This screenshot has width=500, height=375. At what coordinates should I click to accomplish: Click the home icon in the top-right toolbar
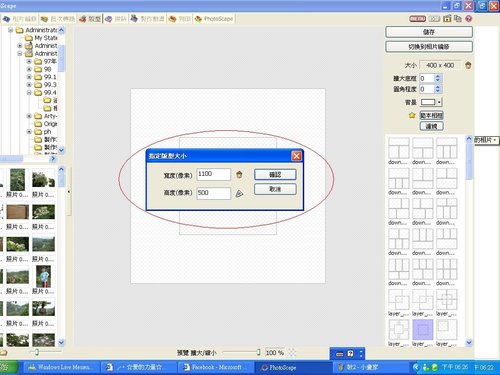[x=447, y=19]
